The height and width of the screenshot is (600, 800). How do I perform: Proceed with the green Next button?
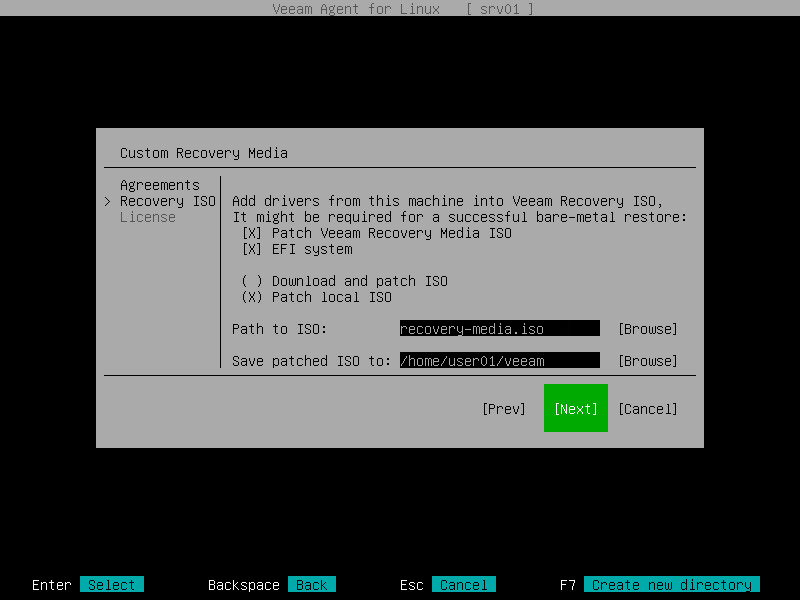pos(576,408)
